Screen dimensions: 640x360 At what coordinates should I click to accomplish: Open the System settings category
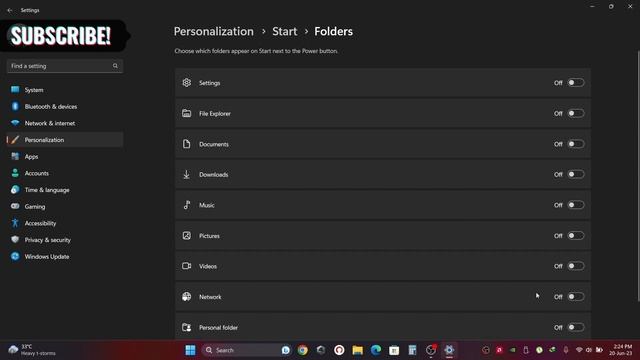(65, 90)
